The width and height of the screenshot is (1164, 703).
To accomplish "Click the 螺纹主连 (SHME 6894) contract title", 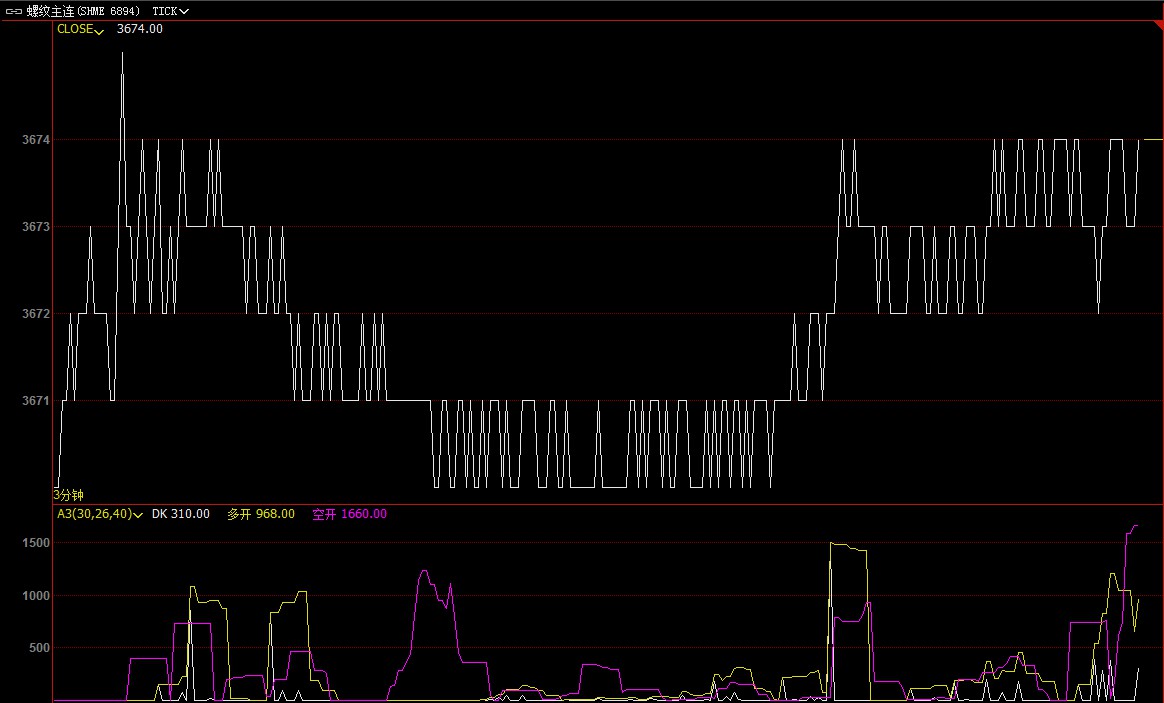I will tap(90, 11).
